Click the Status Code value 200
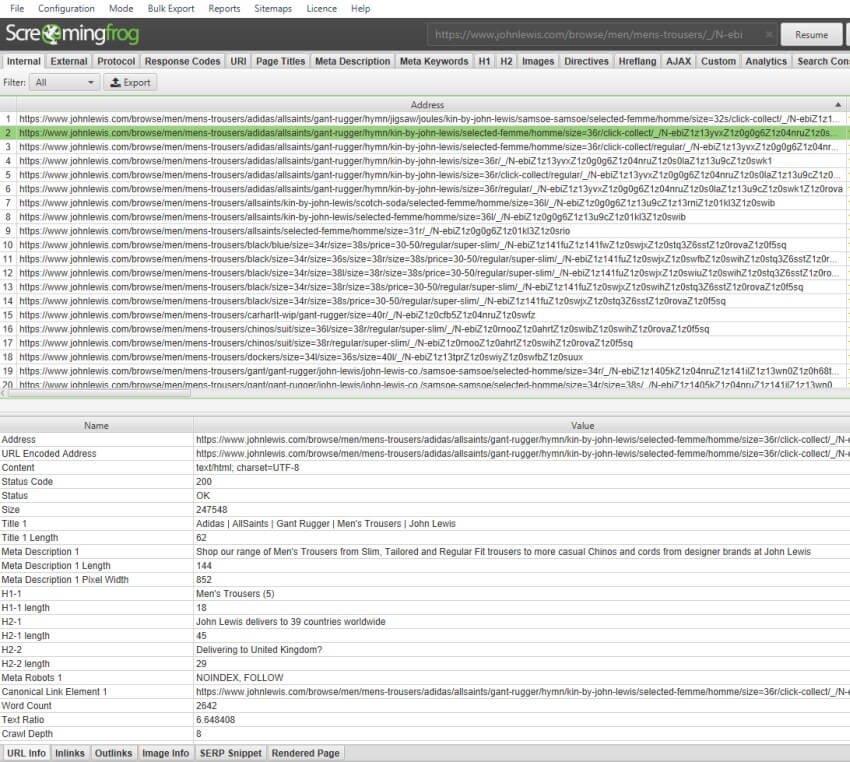 pos(204,481)
